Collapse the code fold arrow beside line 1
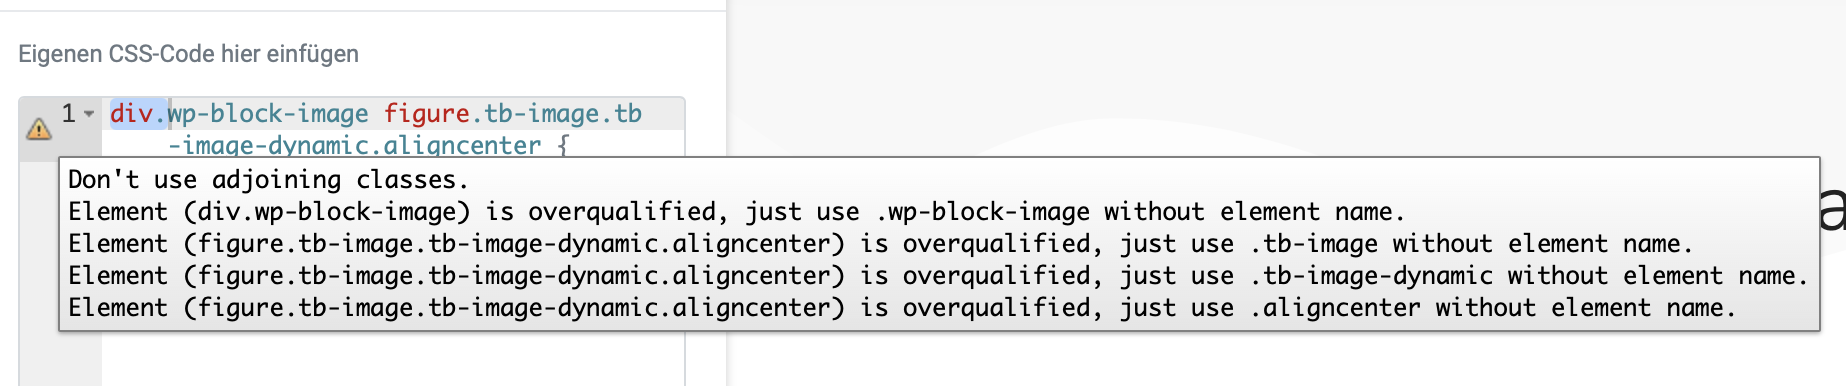 (89, 114)
